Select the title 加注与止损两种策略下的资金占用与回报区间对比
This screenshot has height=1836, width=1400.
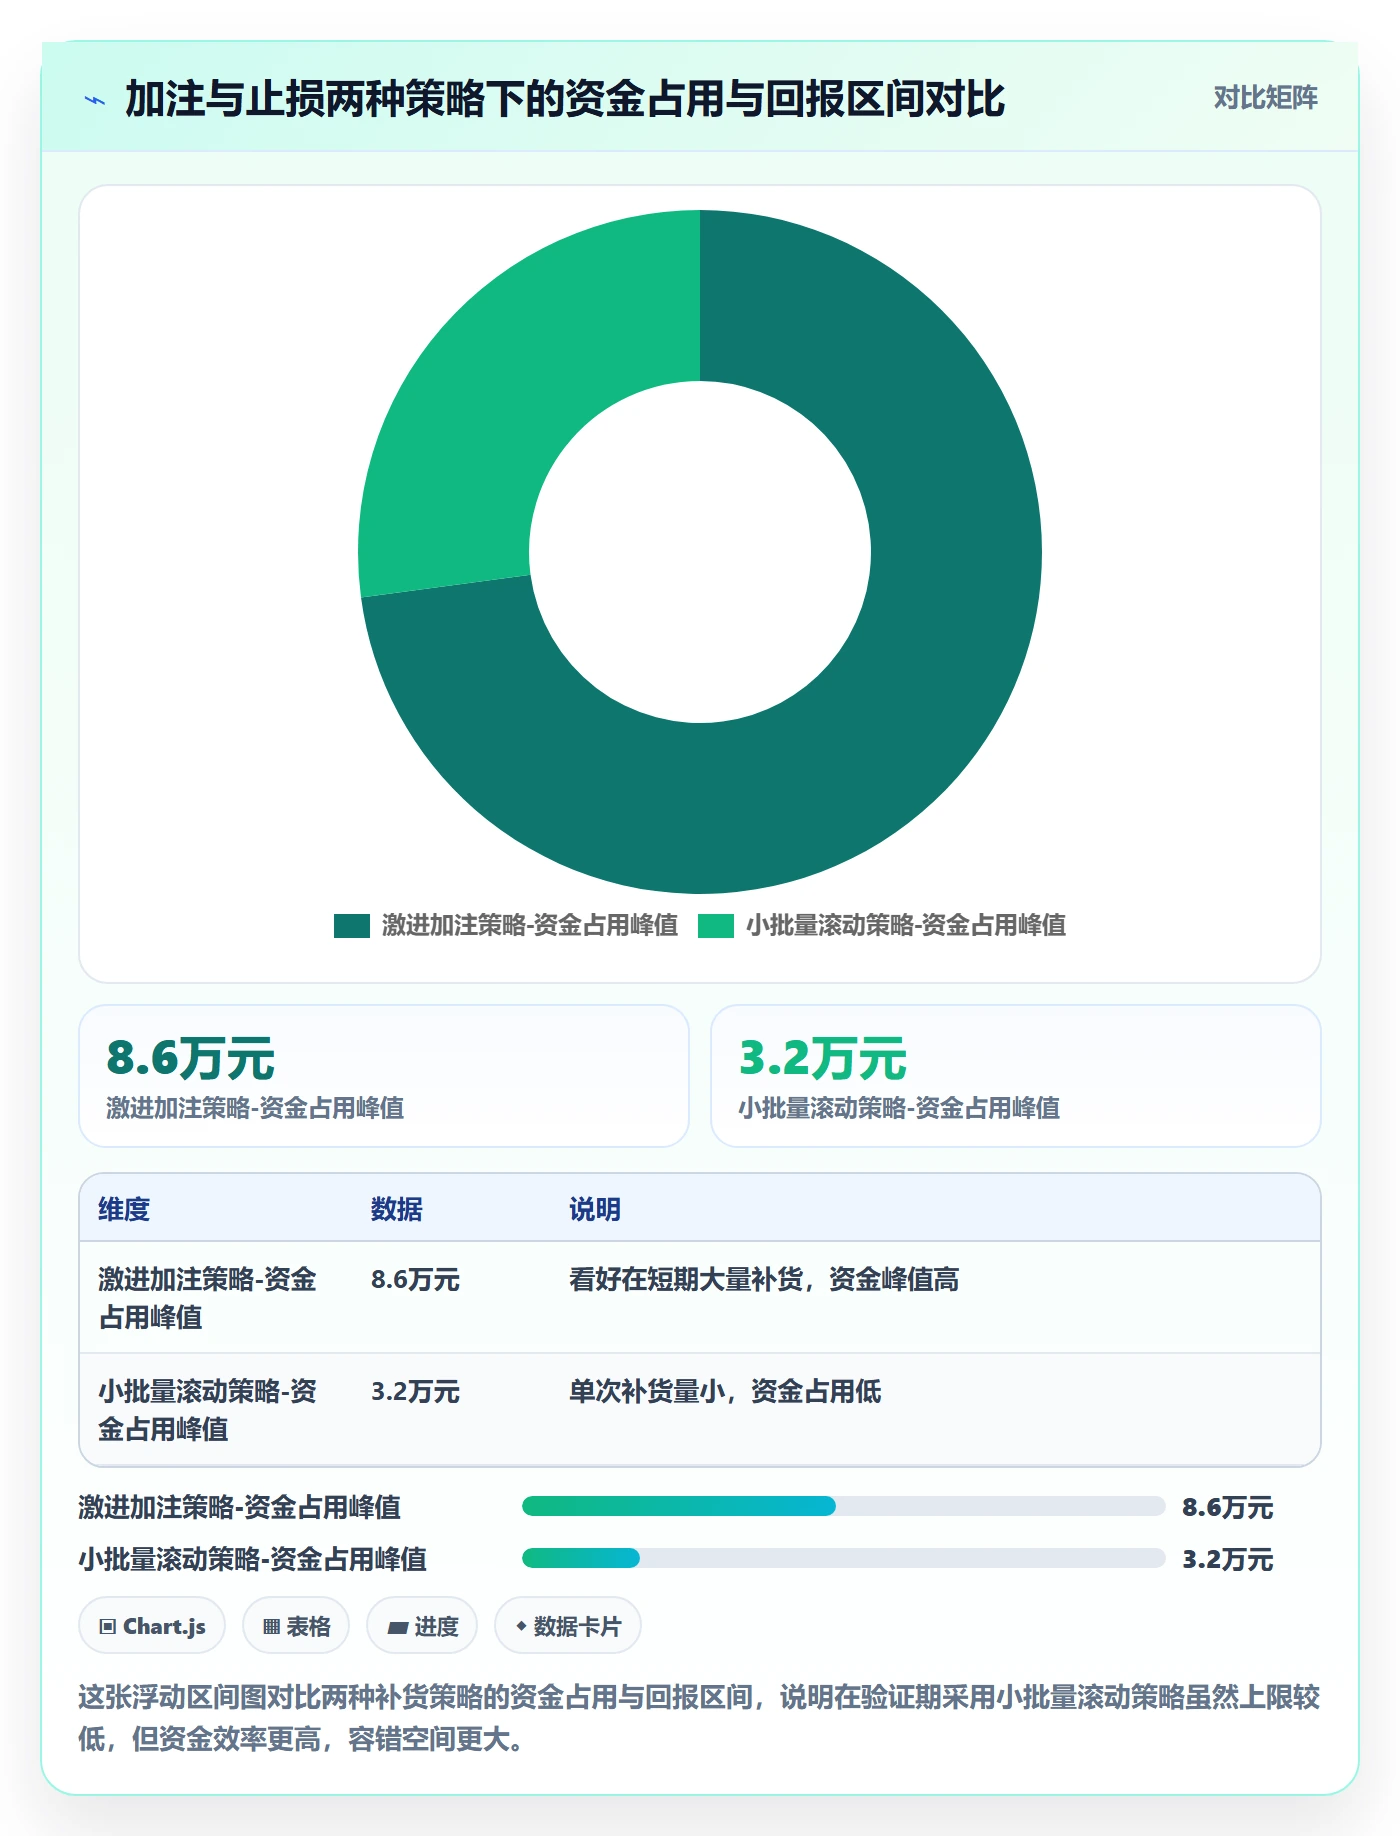565,99
